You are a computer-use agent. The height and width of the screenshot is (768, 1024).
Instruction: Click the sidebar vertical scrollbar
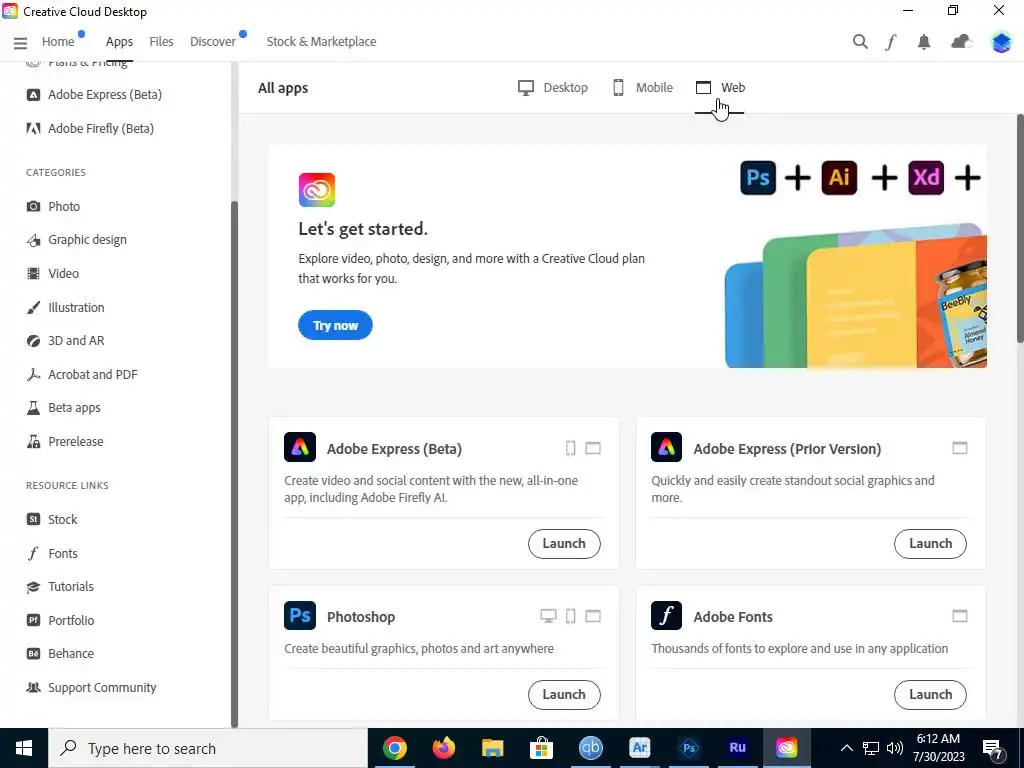pyautogui.click(x=234, y=464)
